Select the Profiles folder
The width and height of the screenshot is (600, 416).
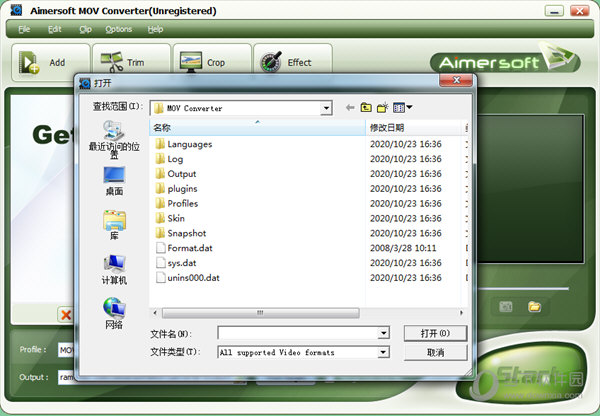[177, 204]
